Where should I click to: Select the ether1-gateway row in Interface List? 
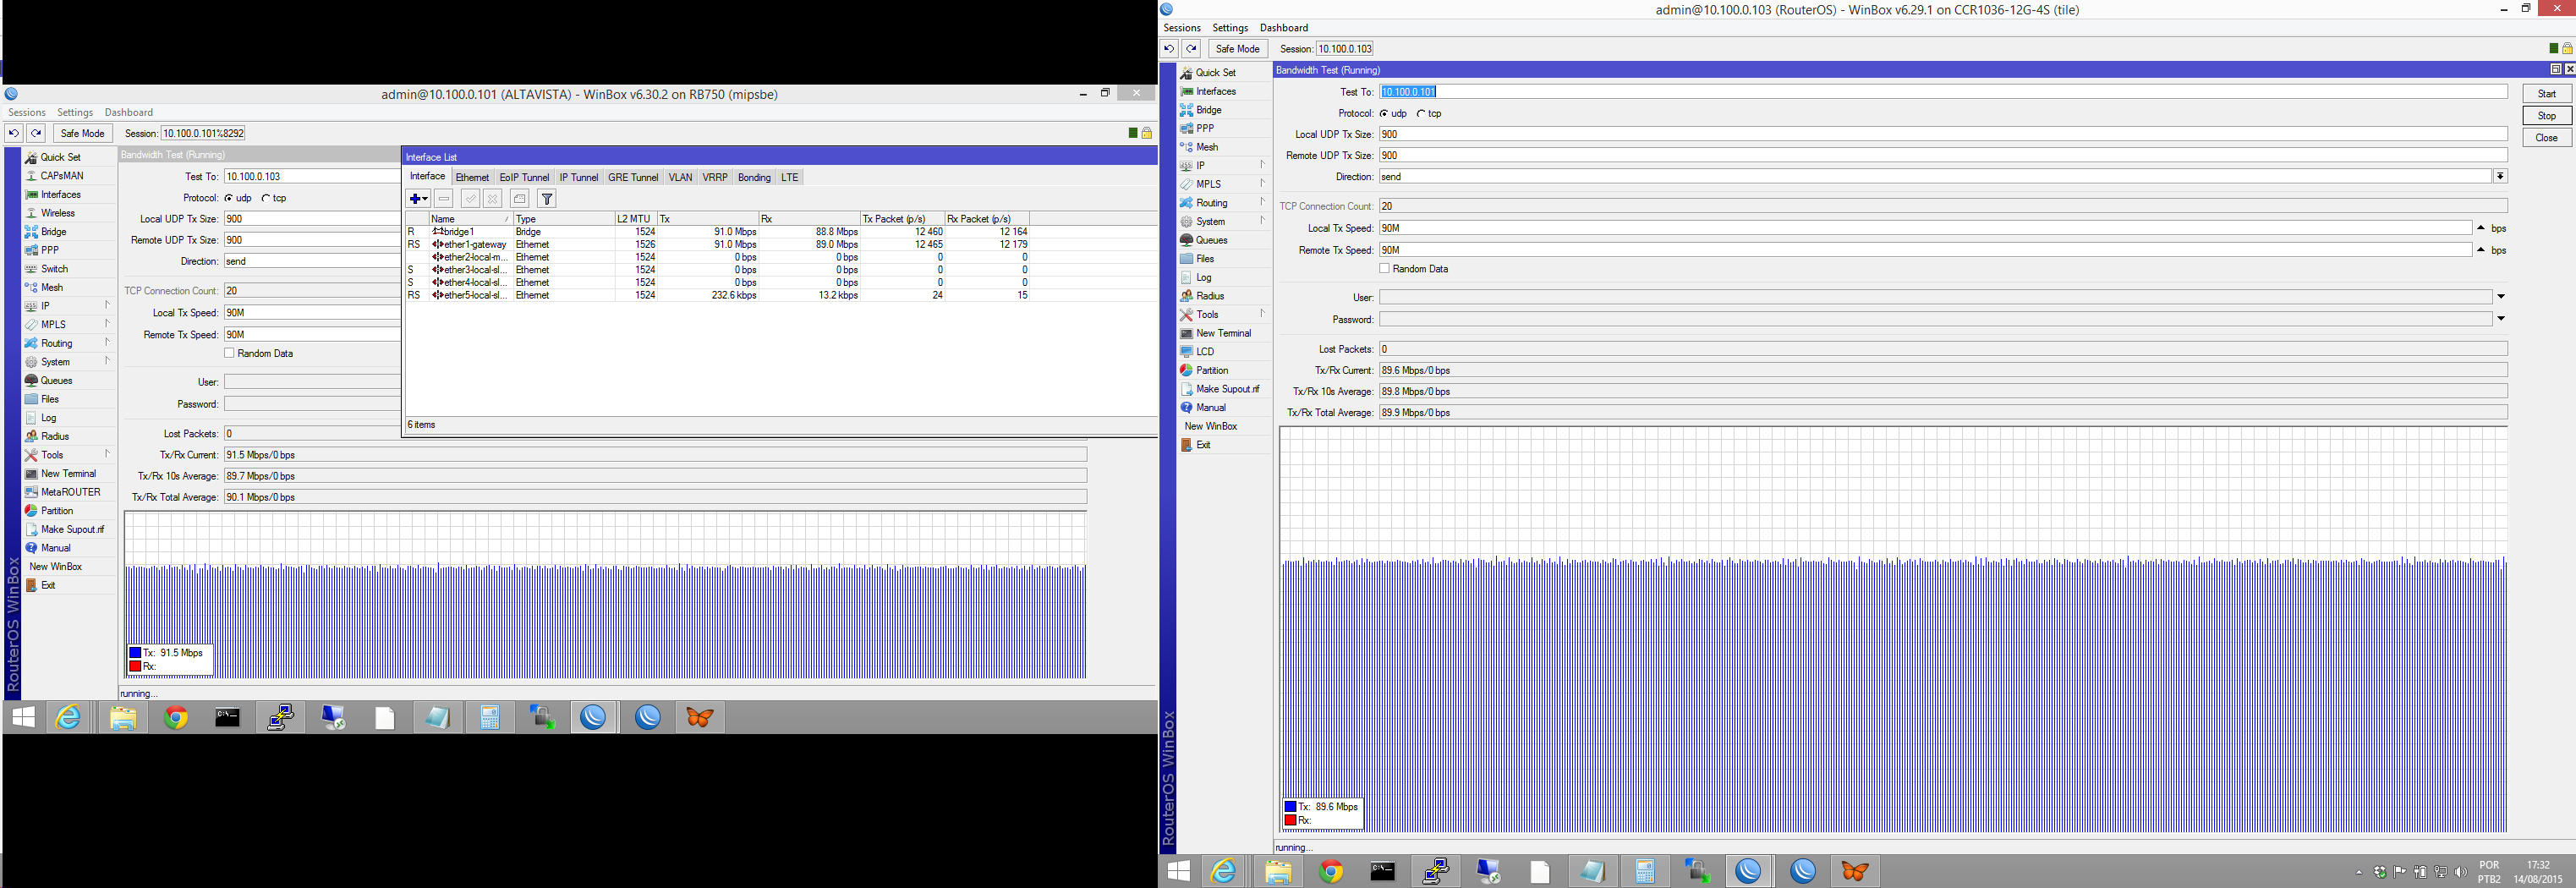pos(475,245)
